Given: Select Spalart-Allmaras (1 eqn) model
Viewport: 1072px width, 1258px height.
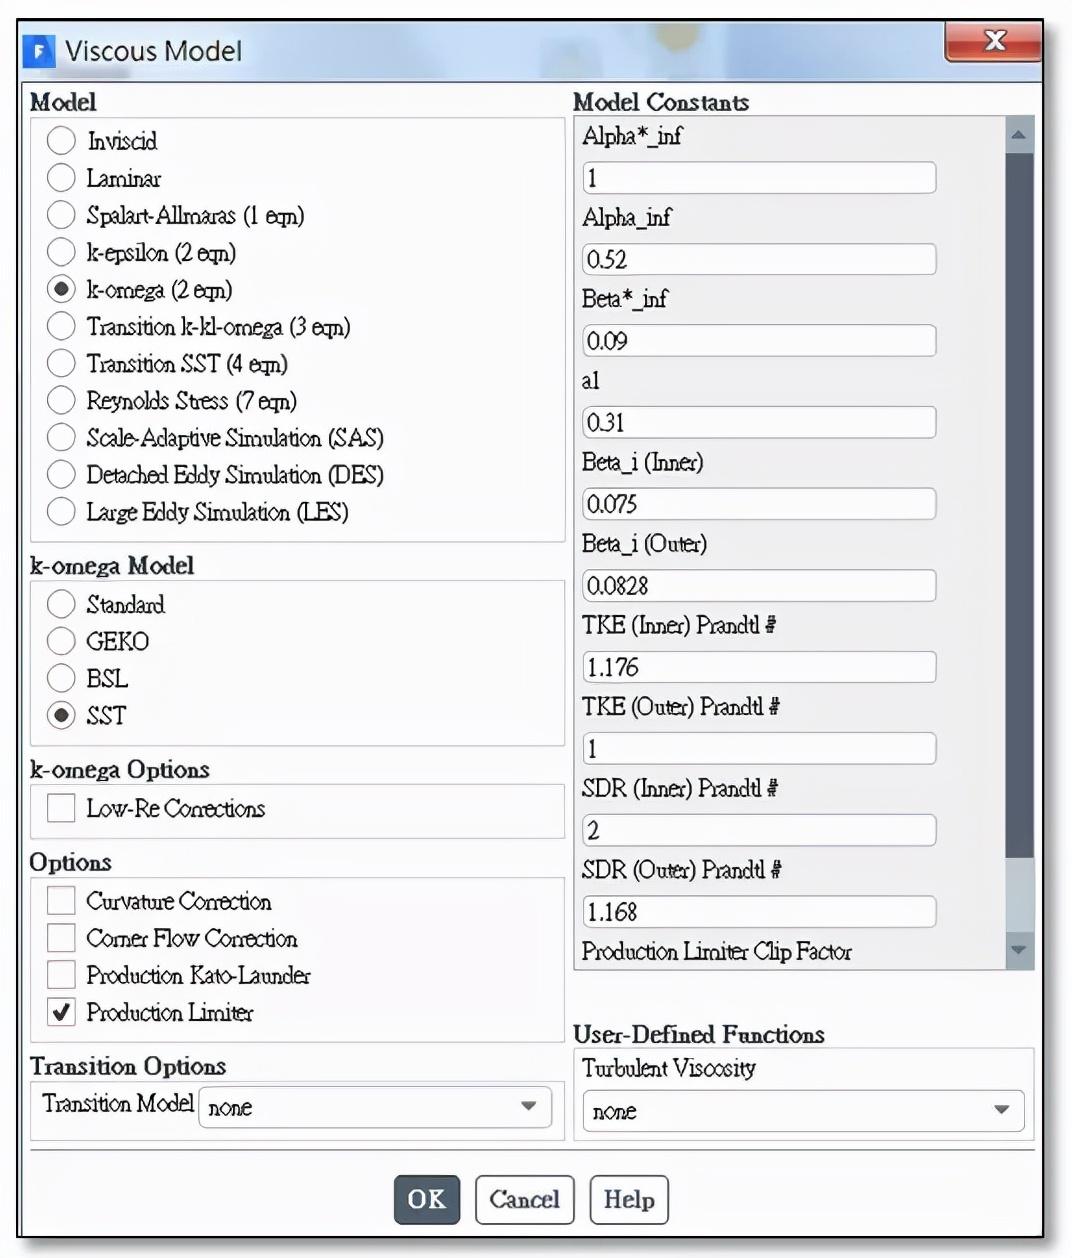Looking at the screenshot, I should point(61,215).
